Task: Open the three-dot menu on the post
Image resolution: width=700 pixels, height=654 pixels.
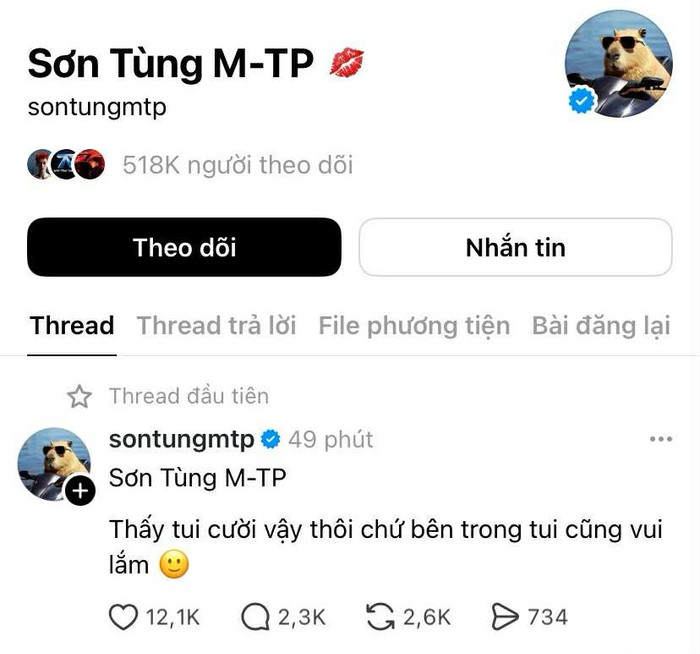Action: [661, 439]
